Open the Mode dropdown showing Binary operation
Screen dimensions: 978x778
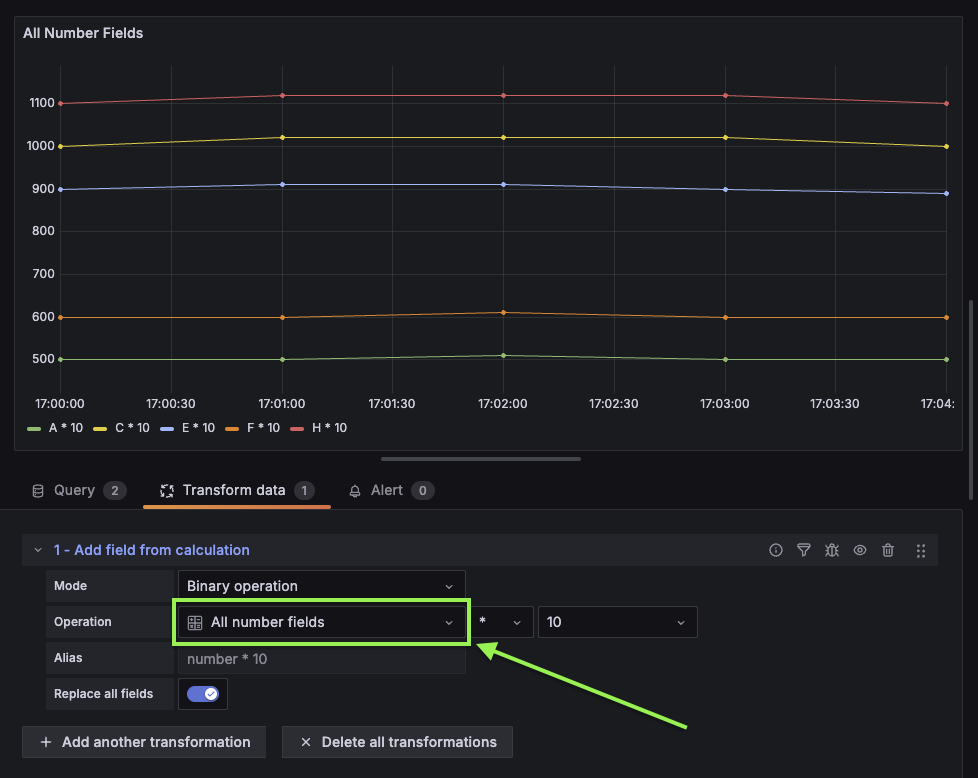tap(321, 586)
